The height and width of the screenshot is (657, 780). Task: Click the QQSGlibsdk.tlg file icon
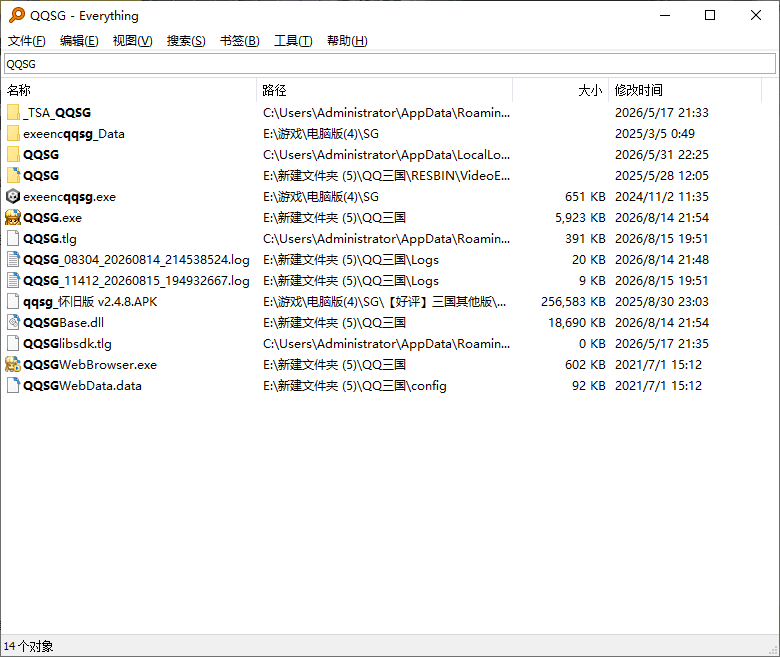click(13, 343)
